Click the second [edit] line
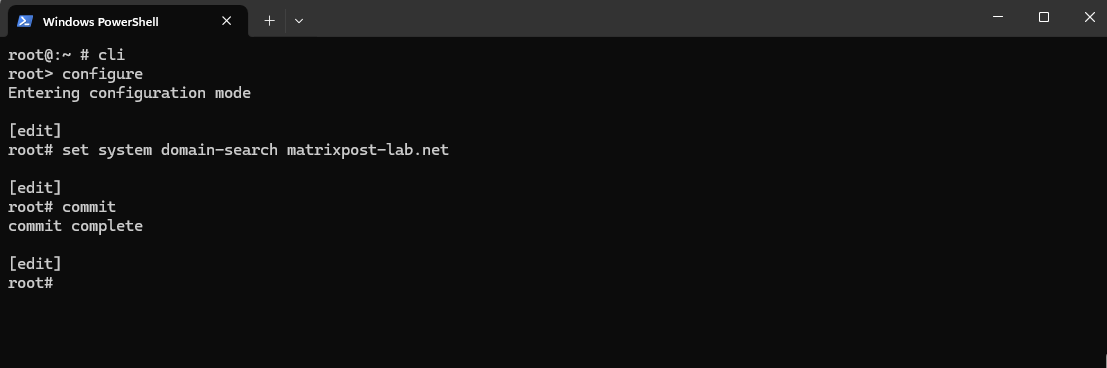This screenshot has width=1107, height=368. [35, 188]
